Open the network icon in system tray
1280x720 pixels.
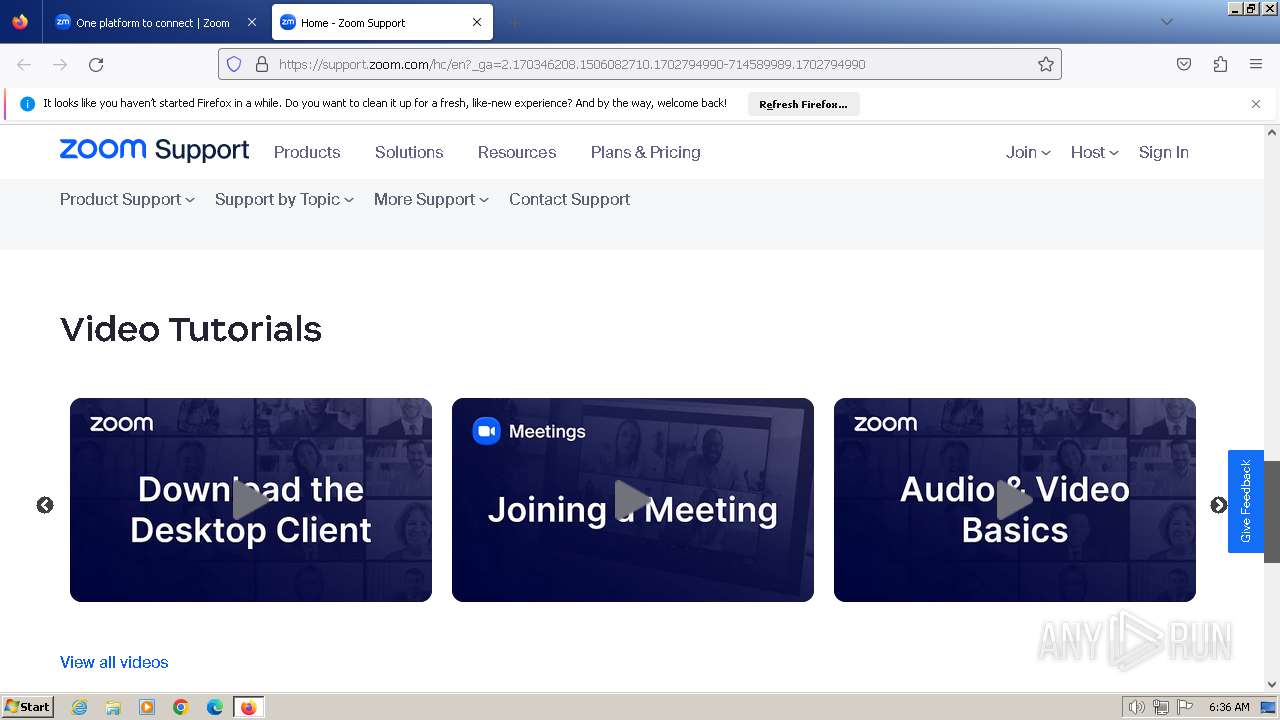tap(1160, 707)
